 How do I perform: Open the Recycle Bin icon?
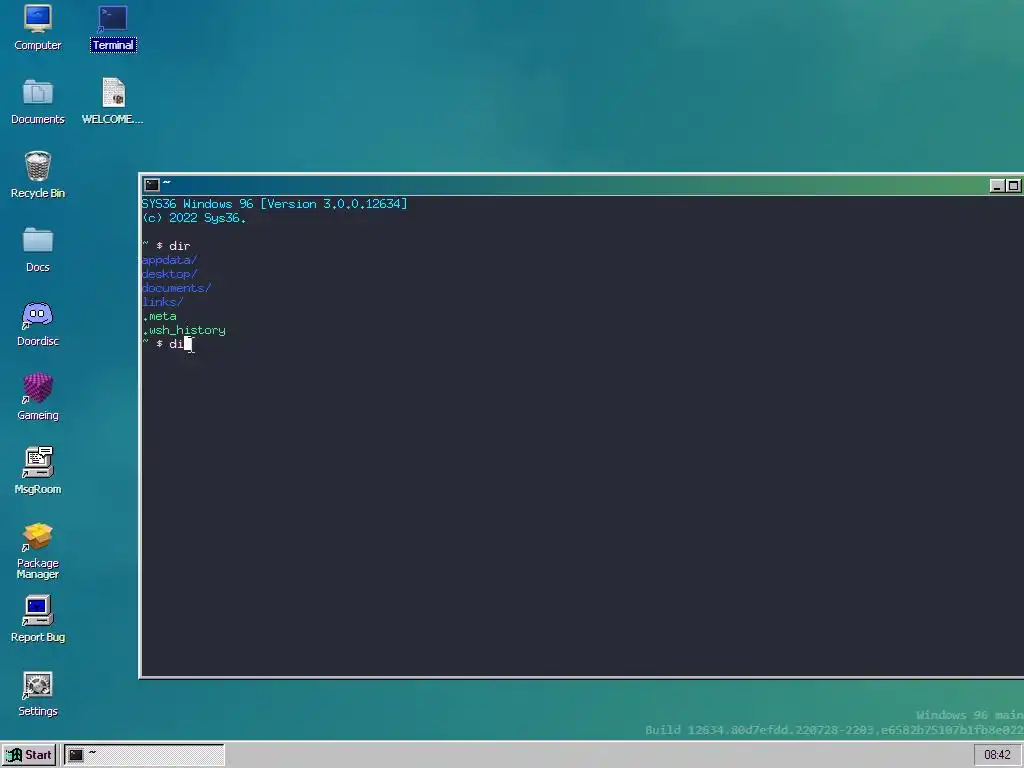[38, 176]
